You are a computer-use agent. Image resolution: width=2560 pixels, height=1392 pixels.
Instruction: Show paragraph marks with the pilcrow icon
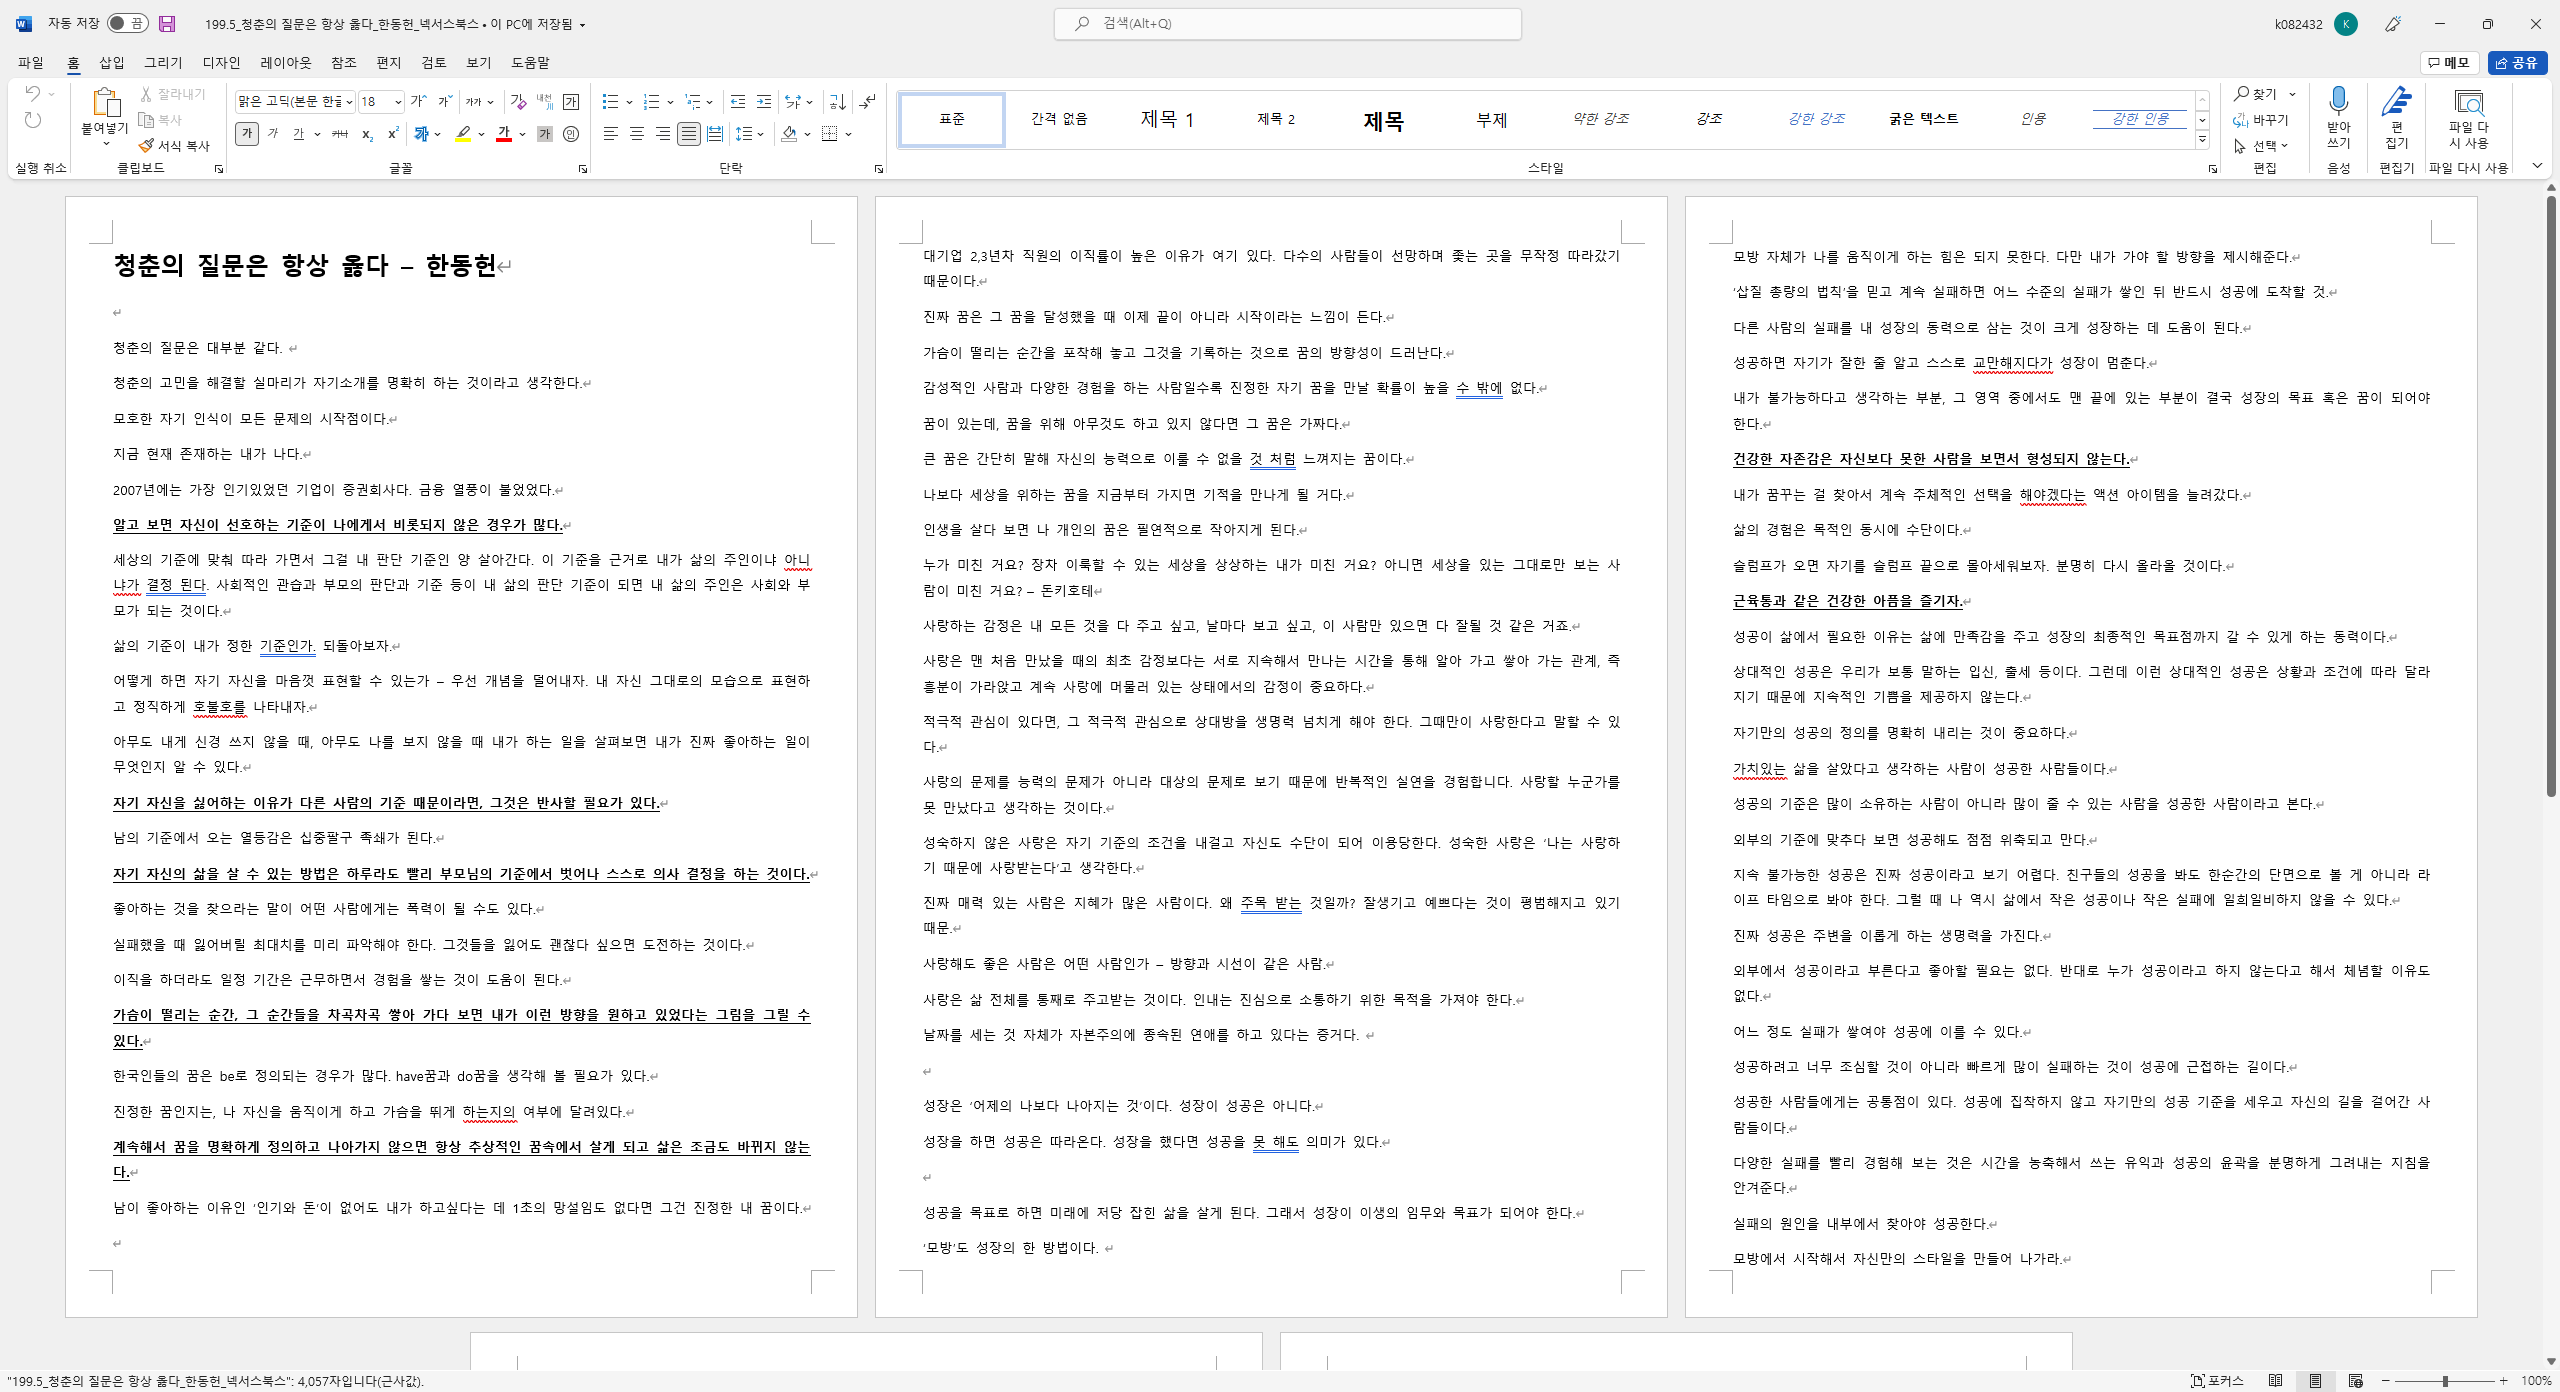(868, 101)
